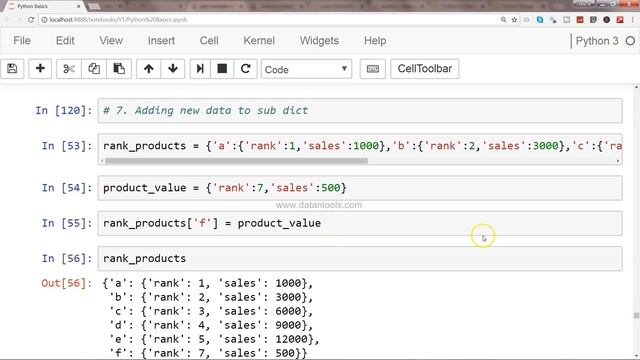Viewport: 640px width, 360px height.
Task: Open the Help menu
Action: click(375, 41)
